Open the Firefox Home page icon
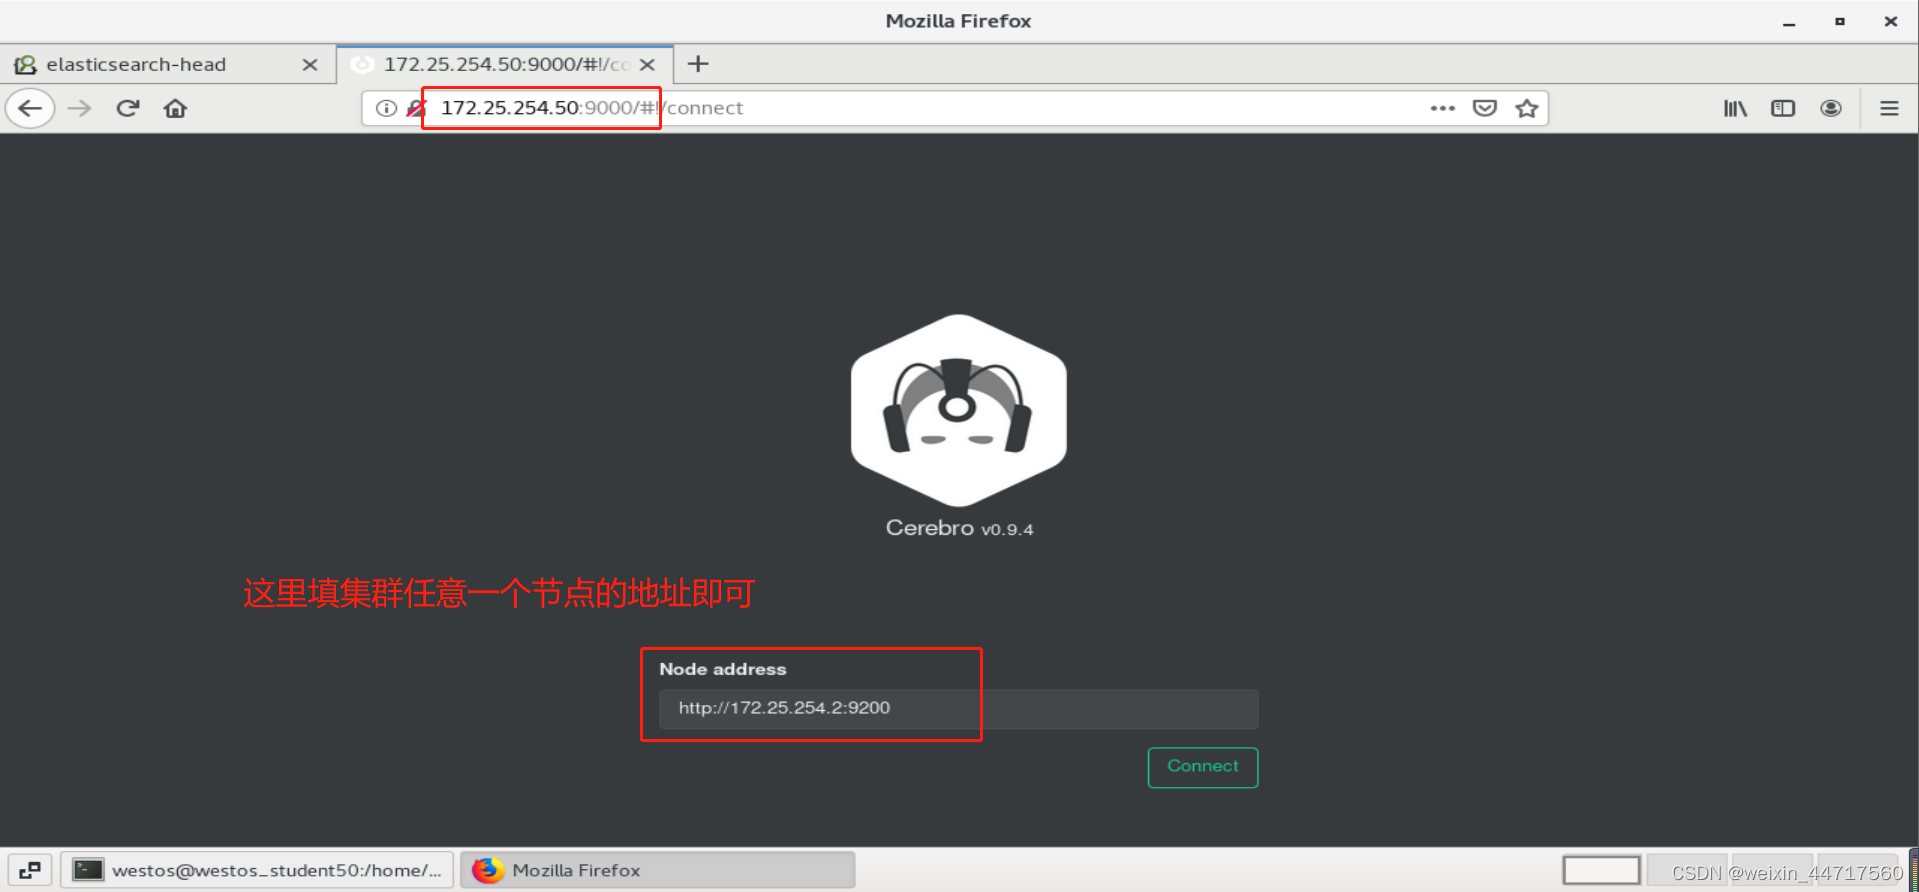Image resolution: width=1919 pixels, height=892 pixels. click(x=175, y=108)
